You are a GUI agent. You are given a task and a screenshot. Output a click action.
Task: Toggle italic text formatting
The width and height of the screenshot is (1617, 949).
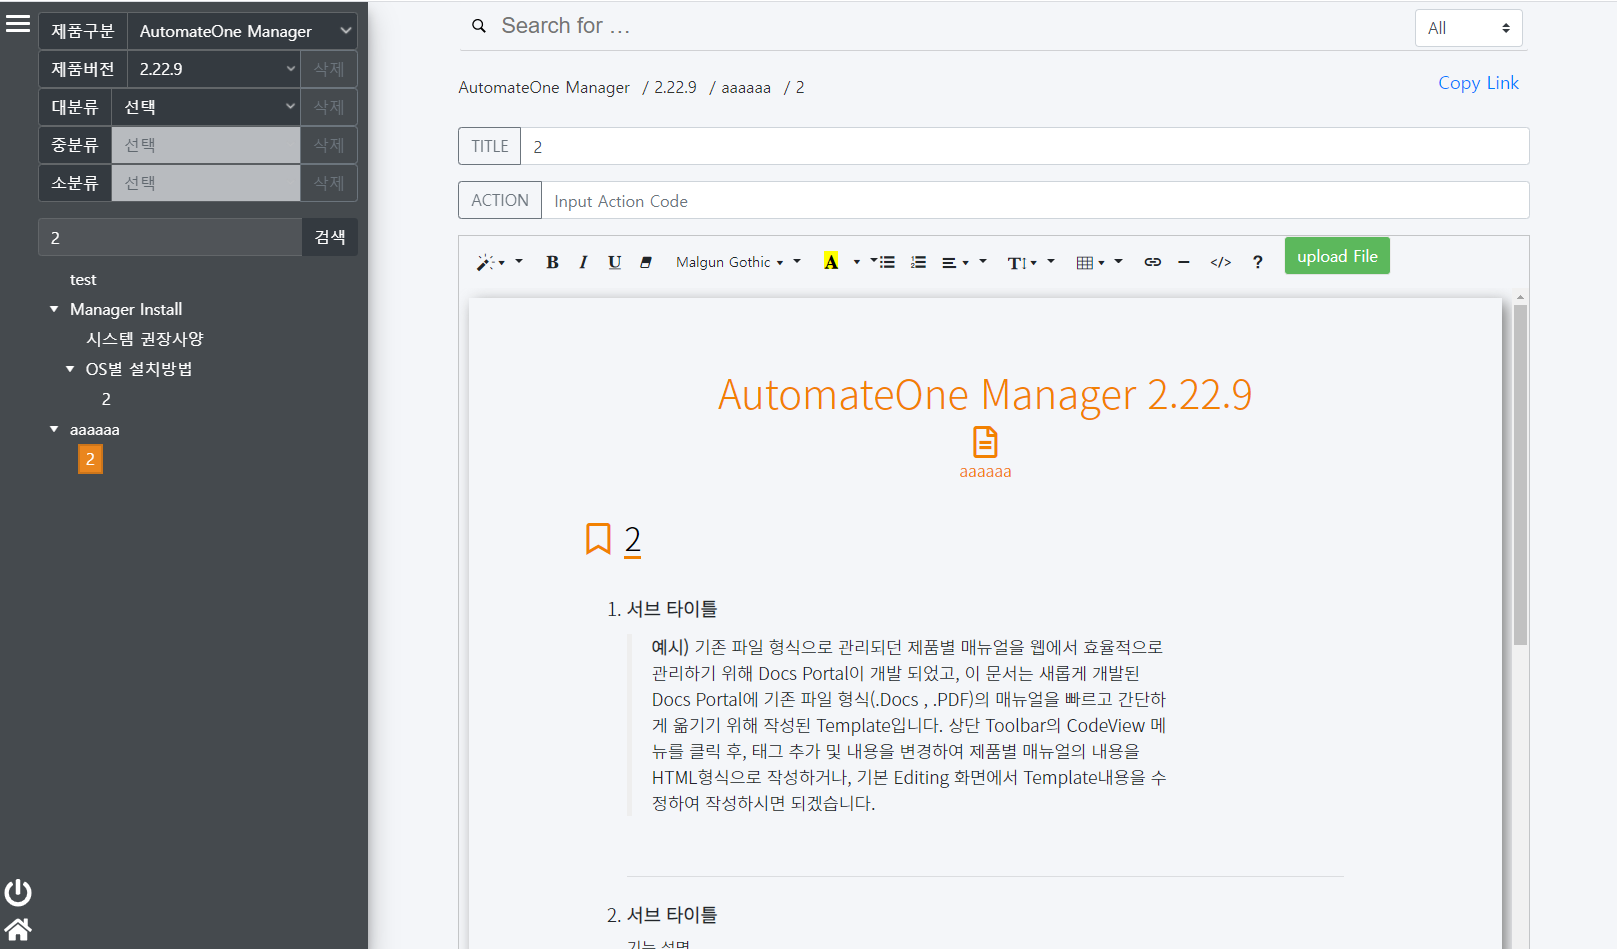(x=583, y=262)
